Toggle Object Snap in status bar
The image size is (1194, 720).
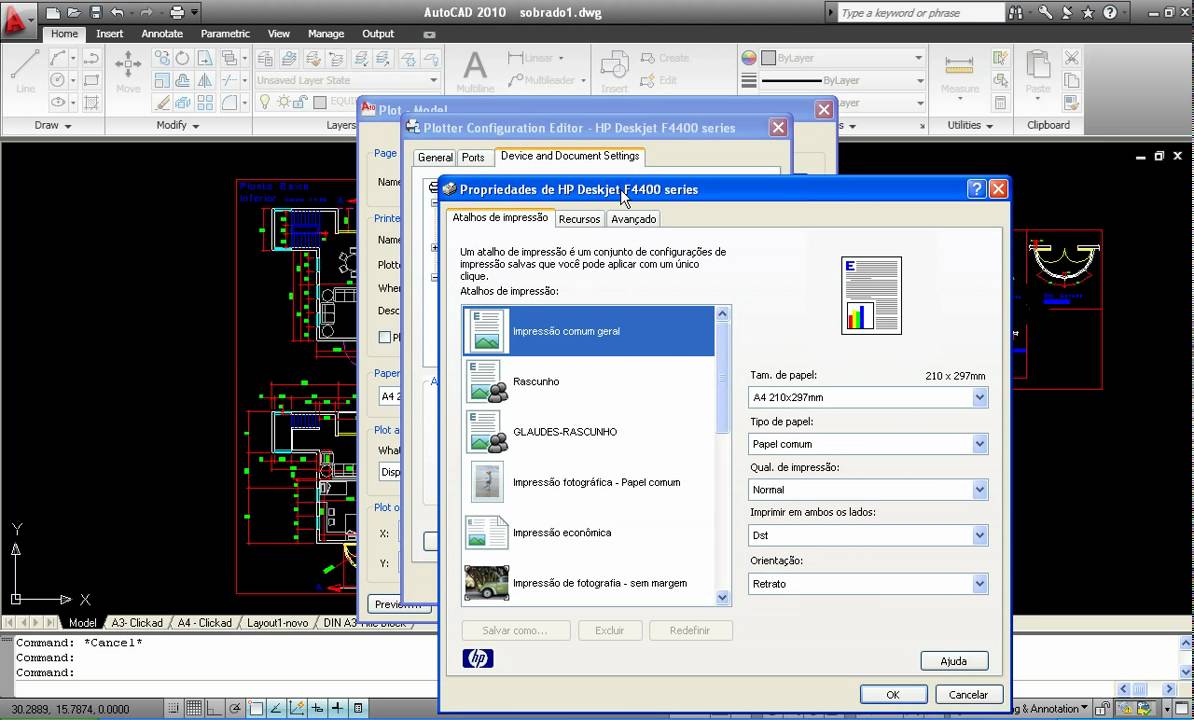[256, 709]
